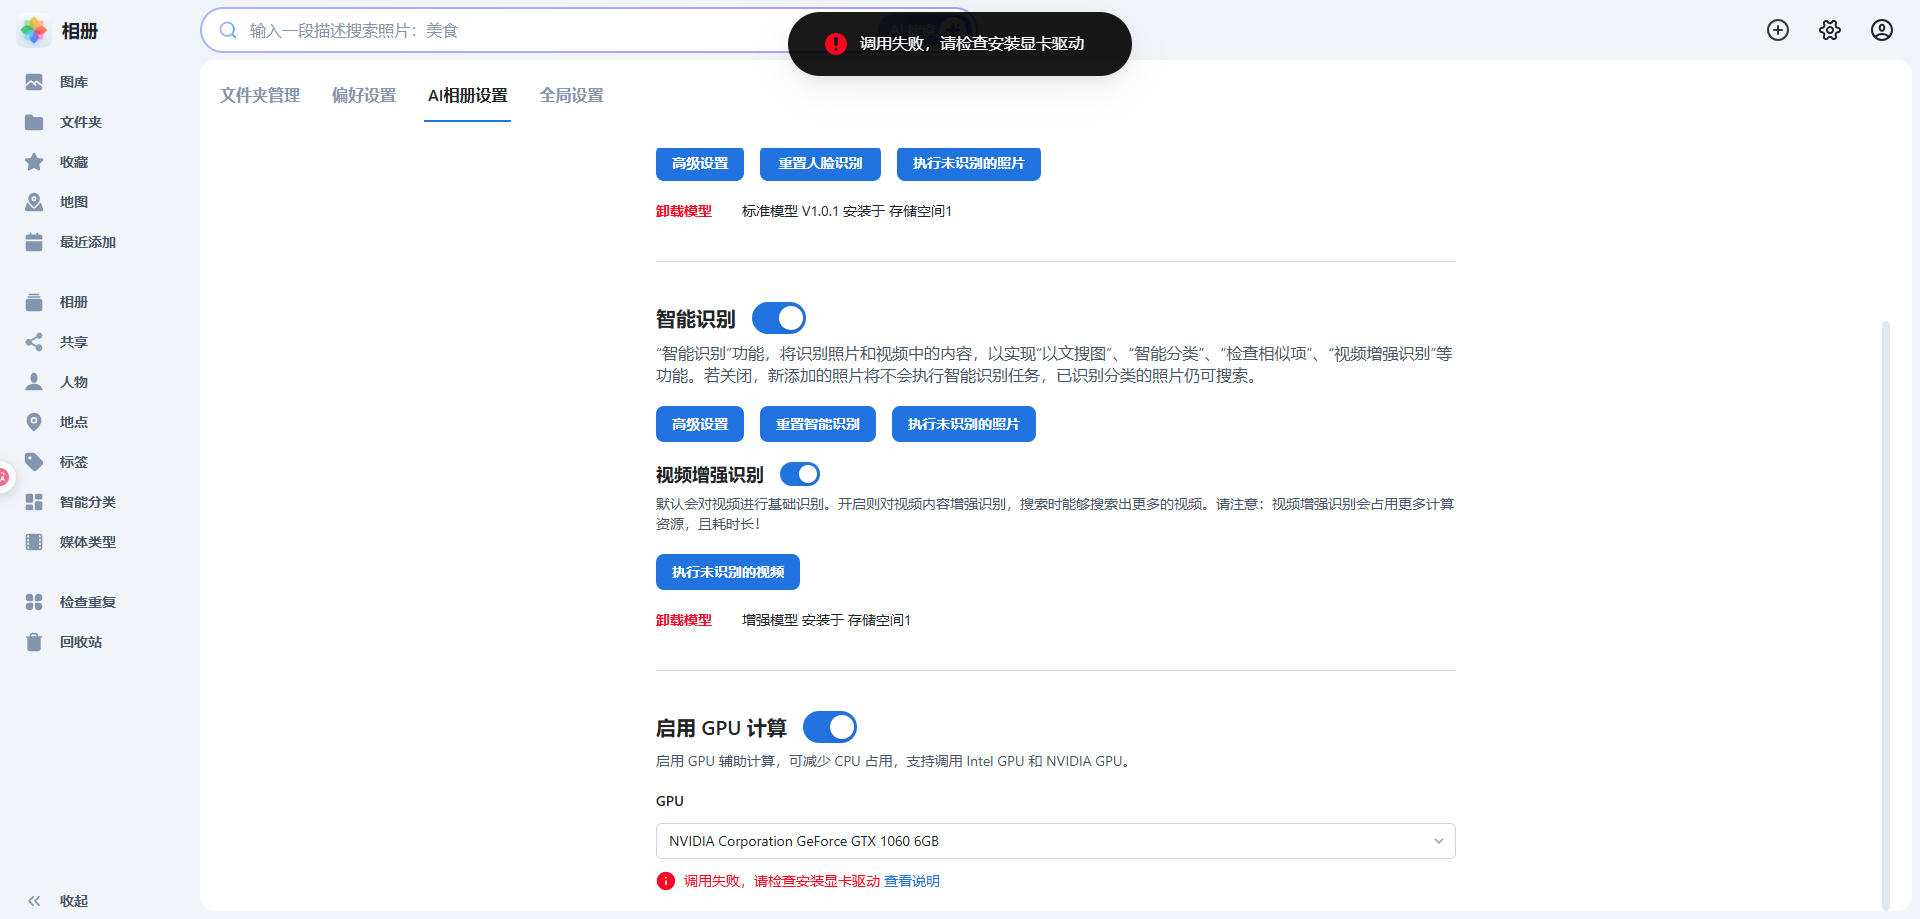Open the 媒体类型 film icon
The height and width of the screenshot is (919, 1920).
pos(34,542)
